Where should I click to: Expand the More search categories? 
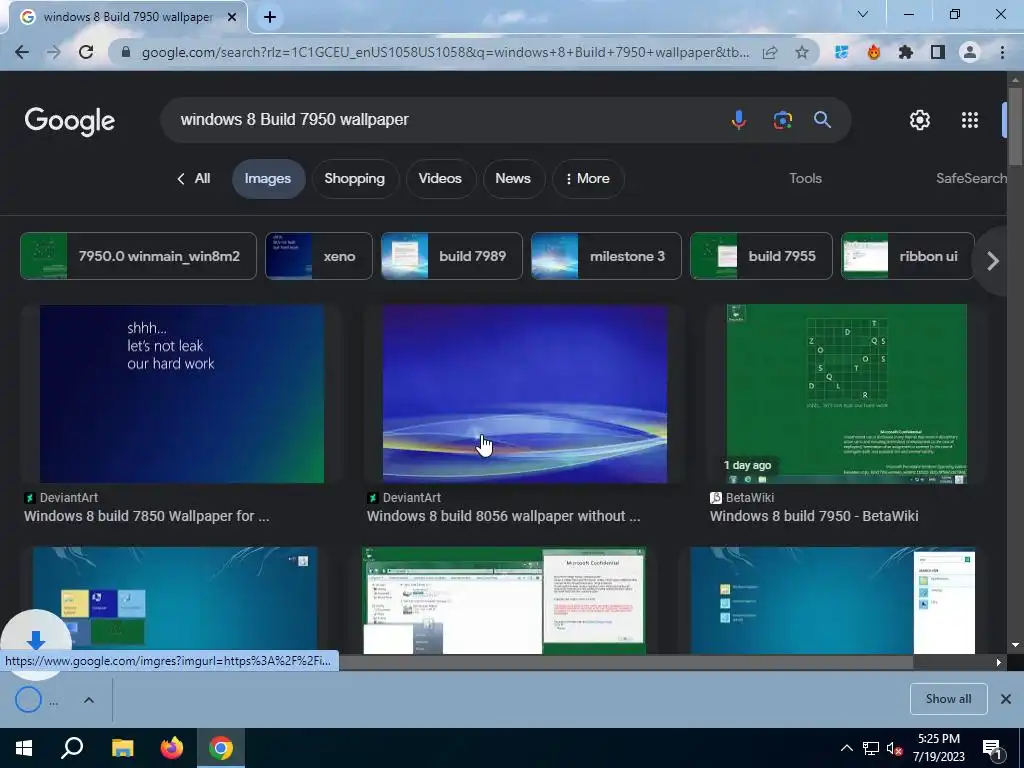[x=588, y=178]
